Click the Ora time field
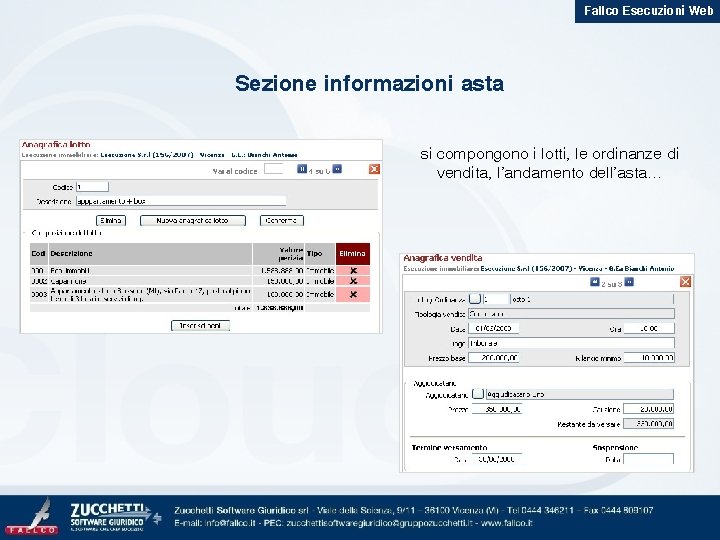Image resolution: width=720 pixels, height=540 pixels. 649,328
